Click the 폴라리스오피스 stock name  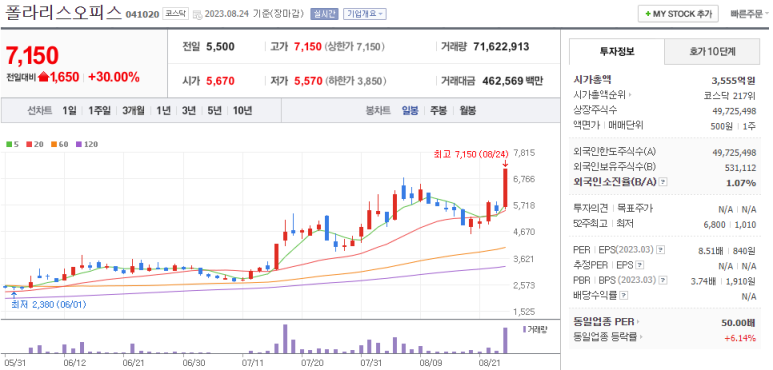(63, 12)
